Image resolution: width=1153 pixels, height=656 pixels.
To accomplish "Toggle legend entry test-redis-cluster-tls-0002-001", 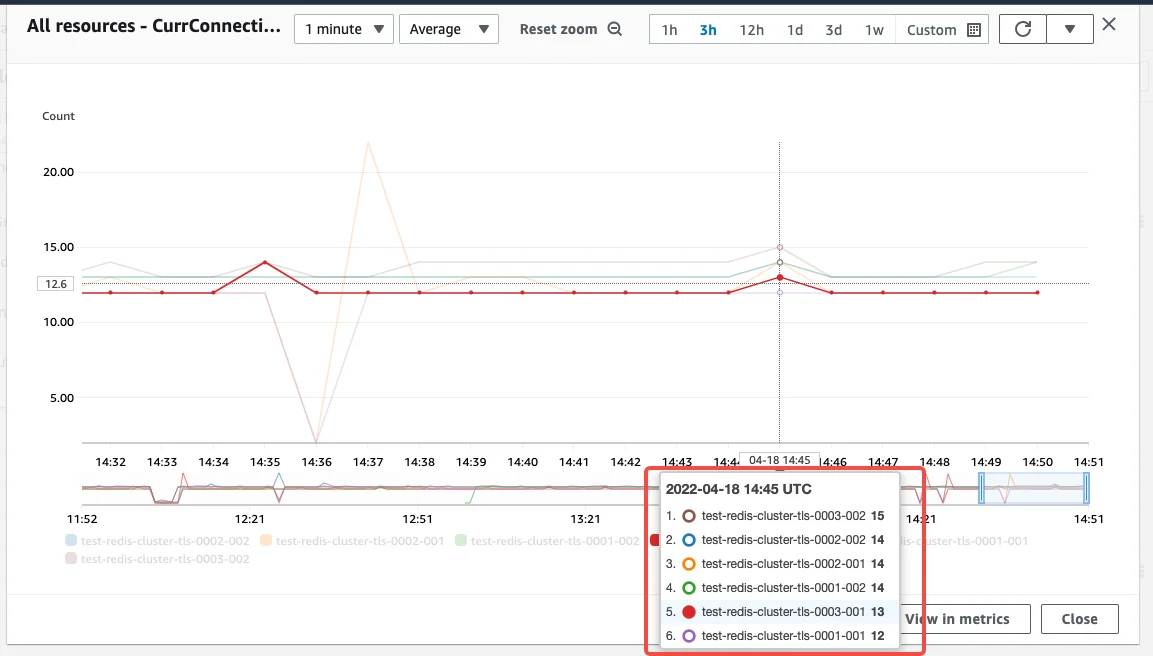I will 352,541.
